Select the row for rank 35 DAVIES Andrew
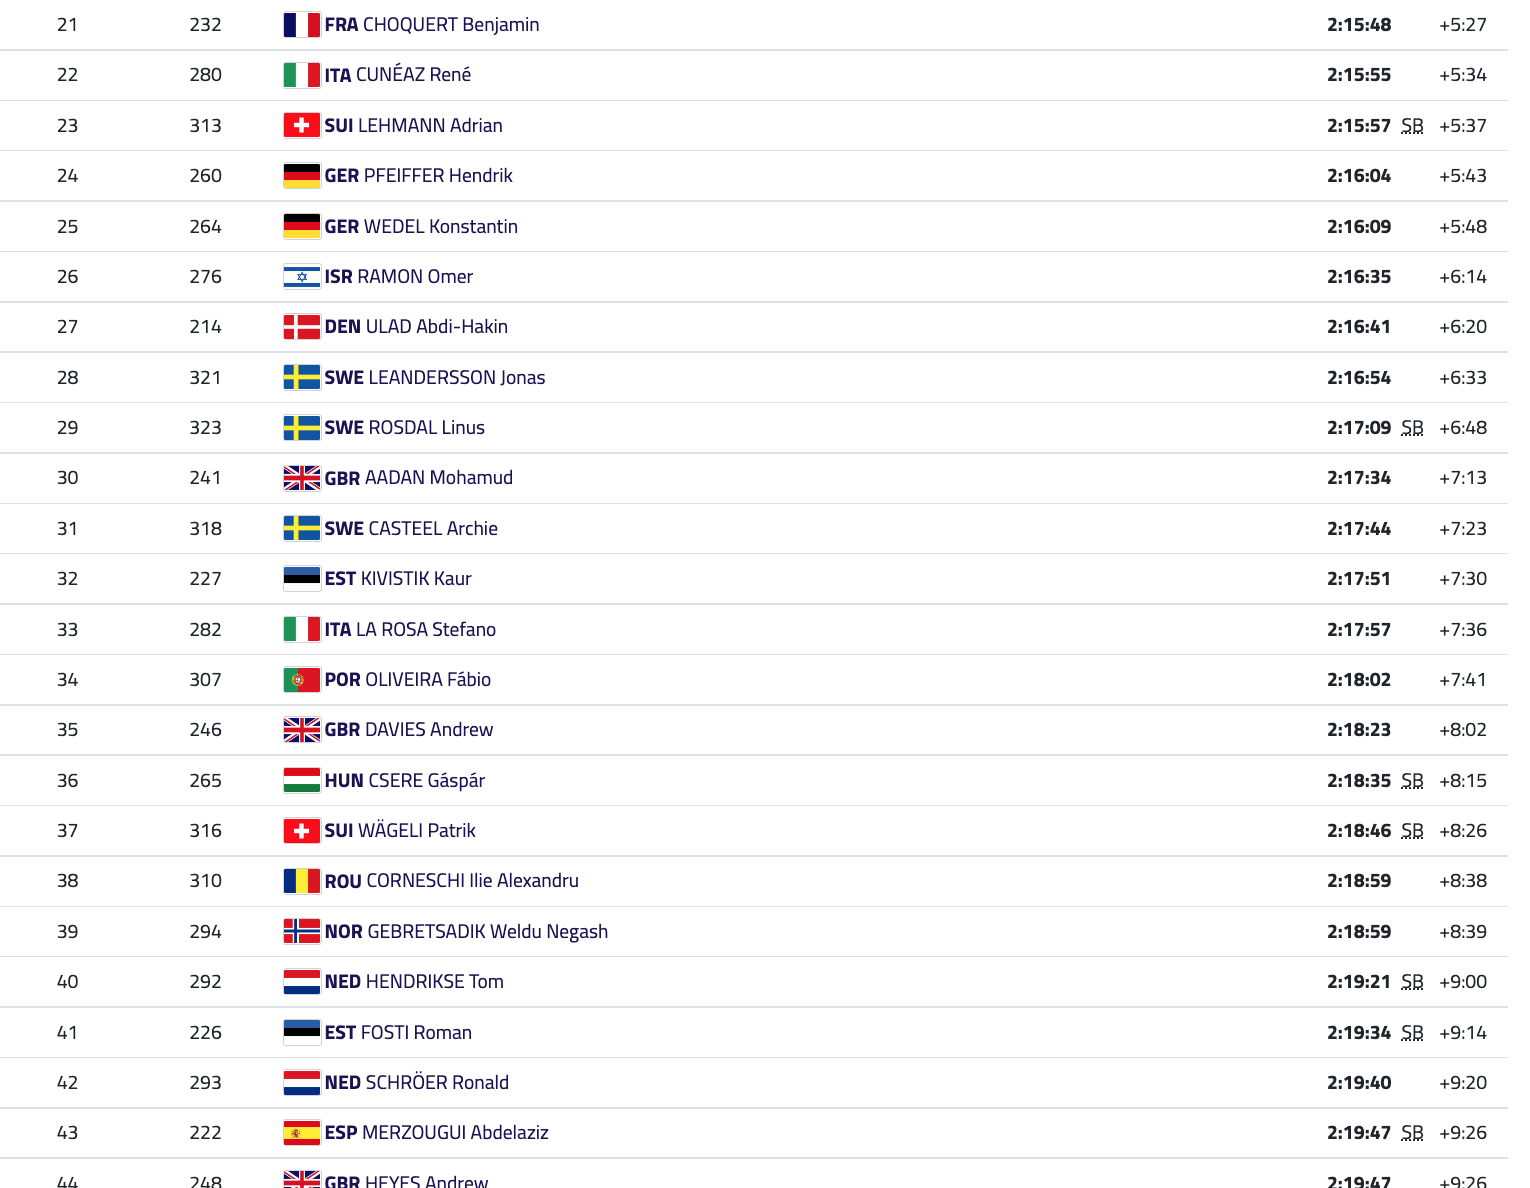The image size is (1530, 1188). click(754, 730)
